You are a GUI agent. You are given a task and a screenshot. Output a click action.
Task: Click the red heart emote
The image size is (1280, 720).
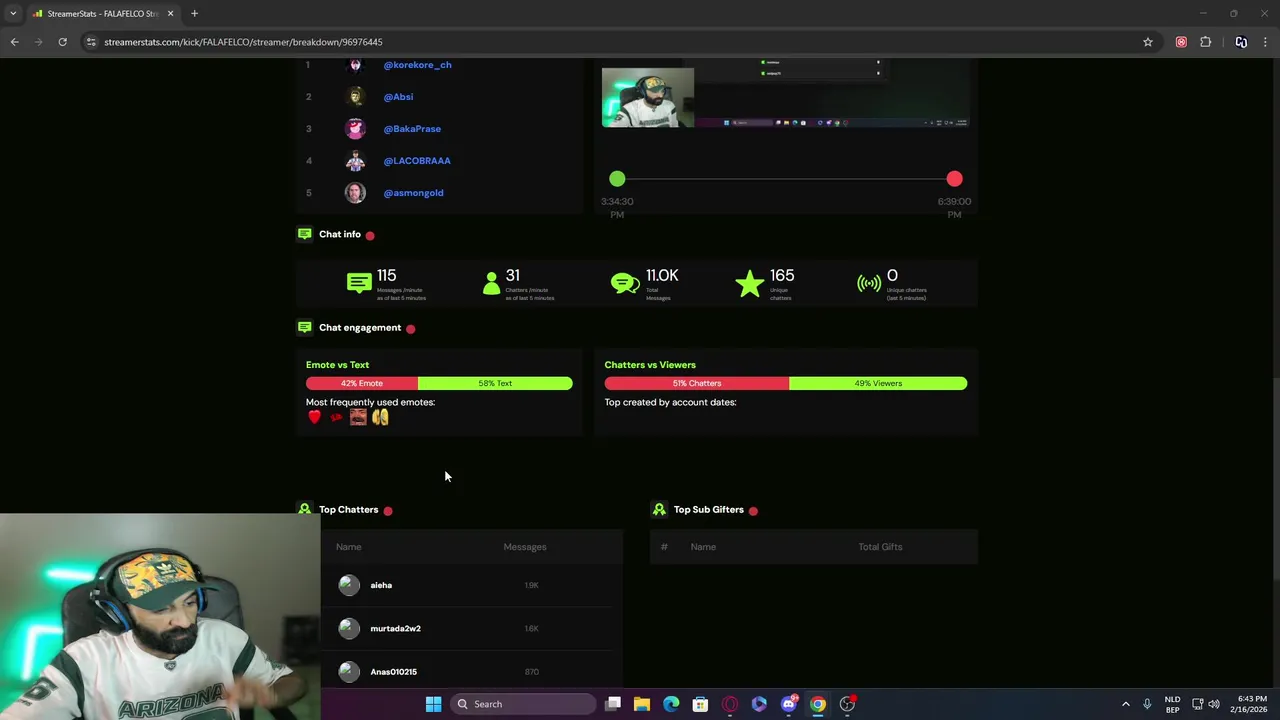pos(315,417)
